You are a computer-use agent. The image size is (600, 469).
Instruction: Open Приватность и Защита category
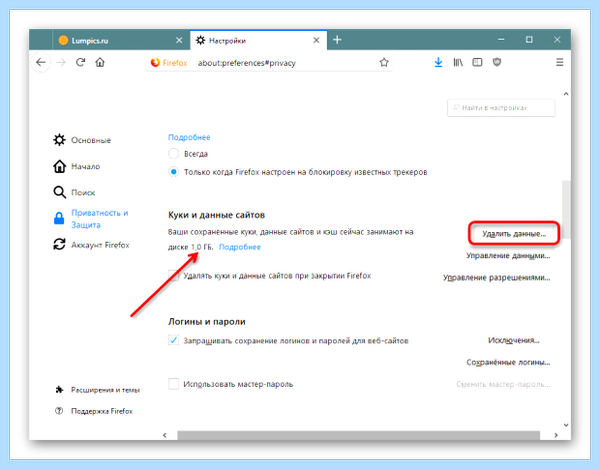tap(91, 219)
